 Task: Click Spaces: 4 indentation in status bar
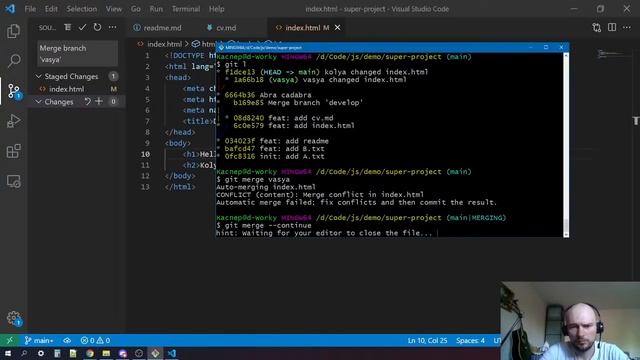[x=470, y=340]
